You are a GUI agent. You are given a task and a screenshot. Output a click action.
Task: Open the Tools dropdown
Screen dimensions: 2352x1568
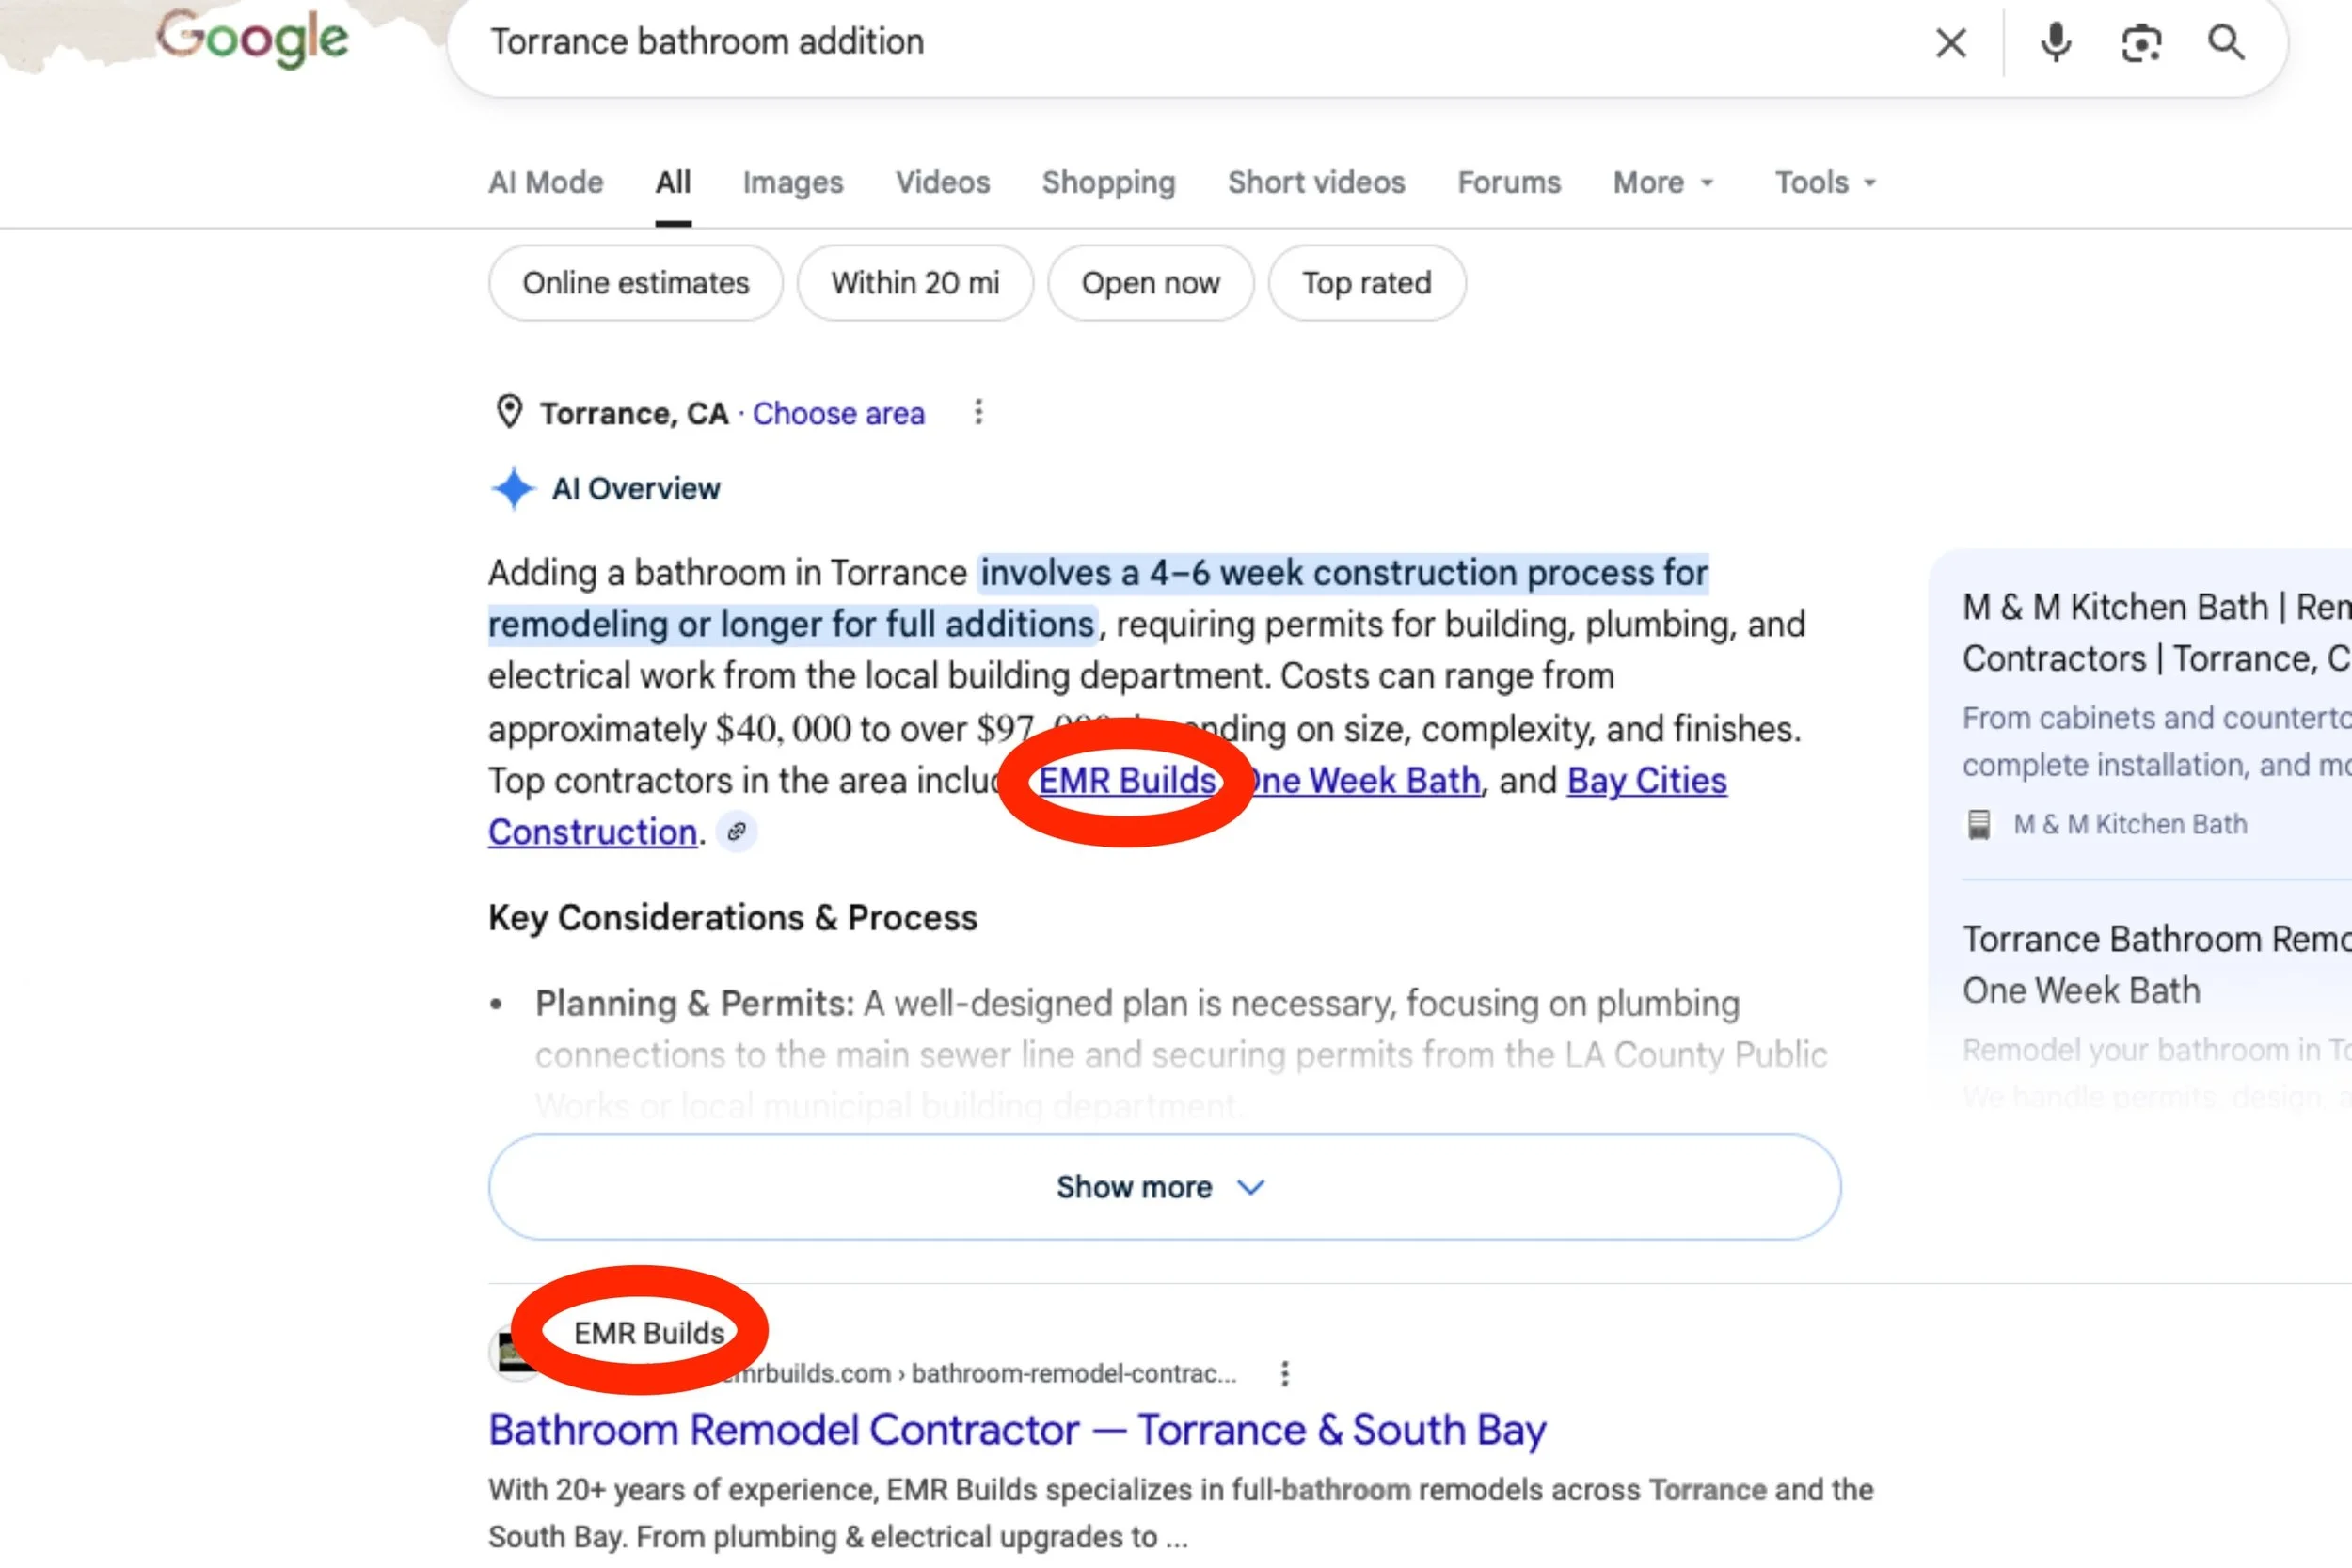(1825, 182)
